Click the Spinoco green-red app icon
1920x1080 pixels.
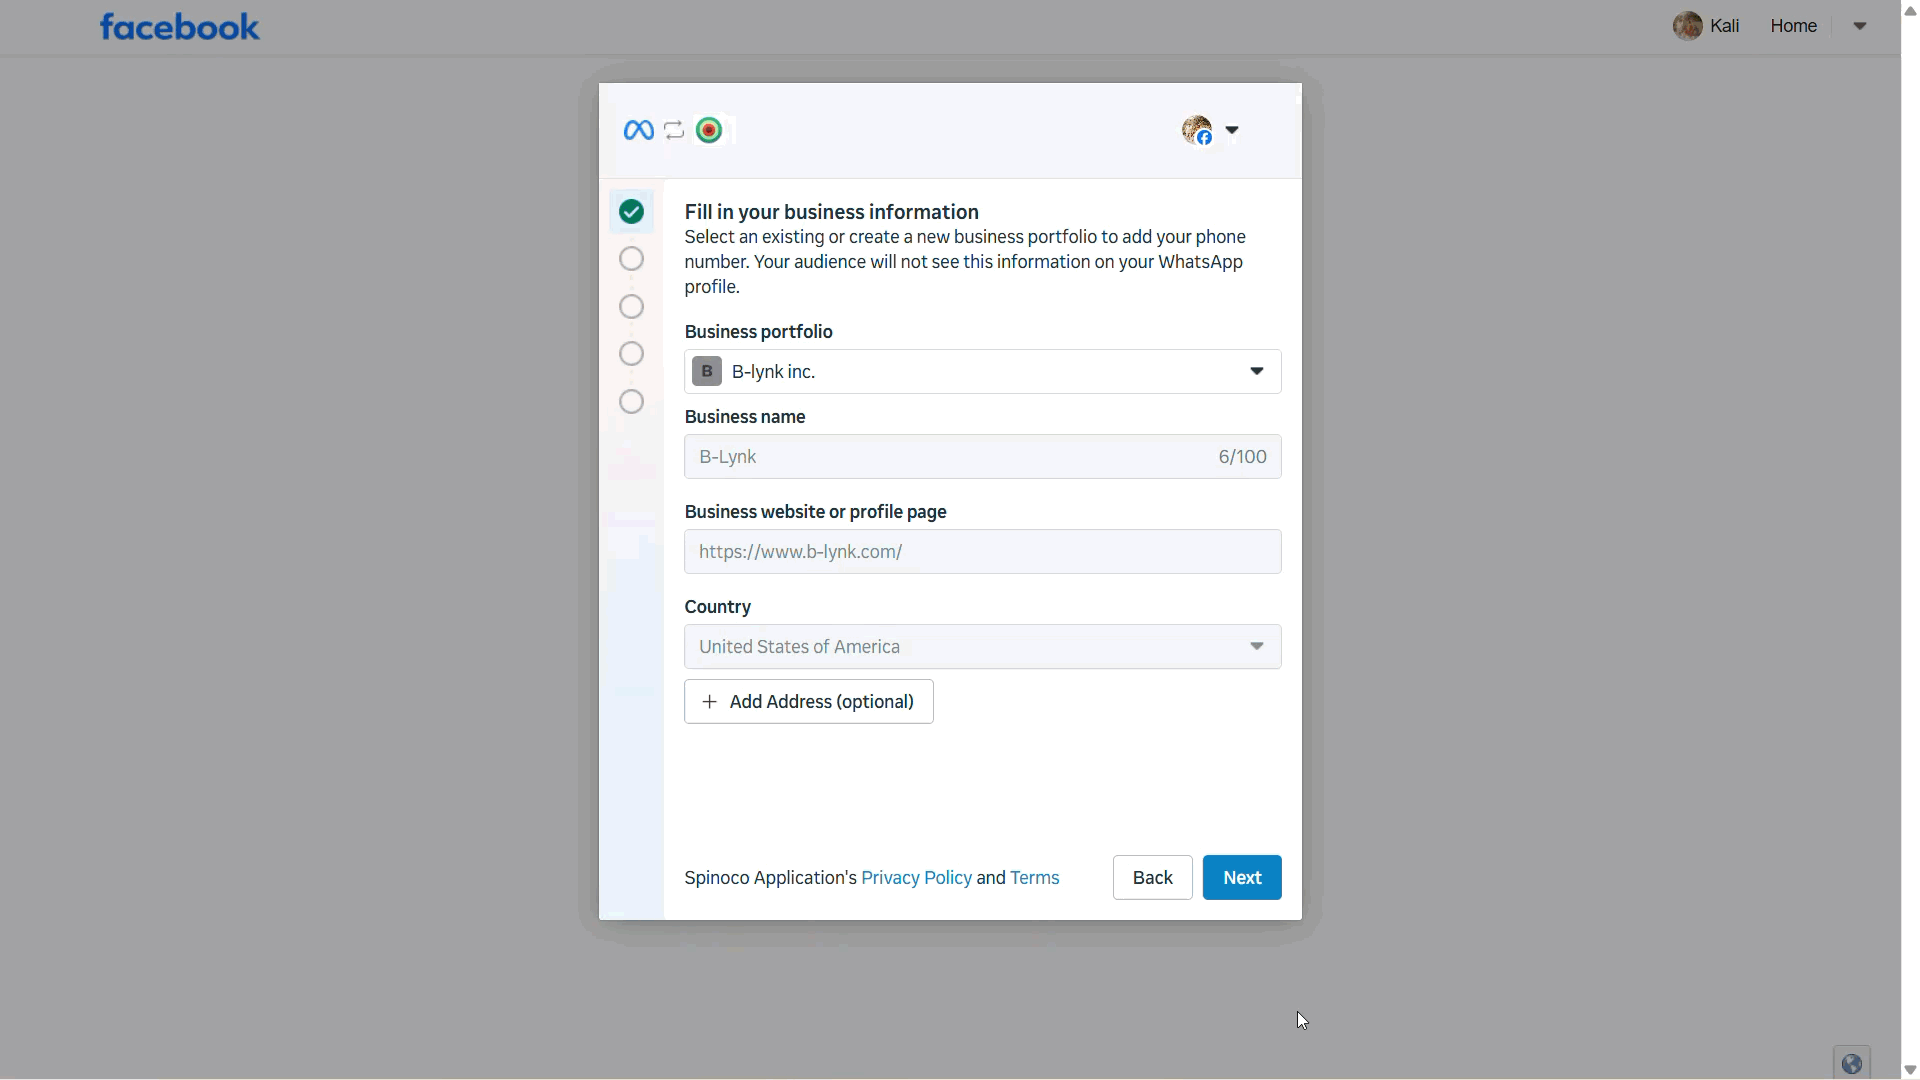(x=709, y=130)
